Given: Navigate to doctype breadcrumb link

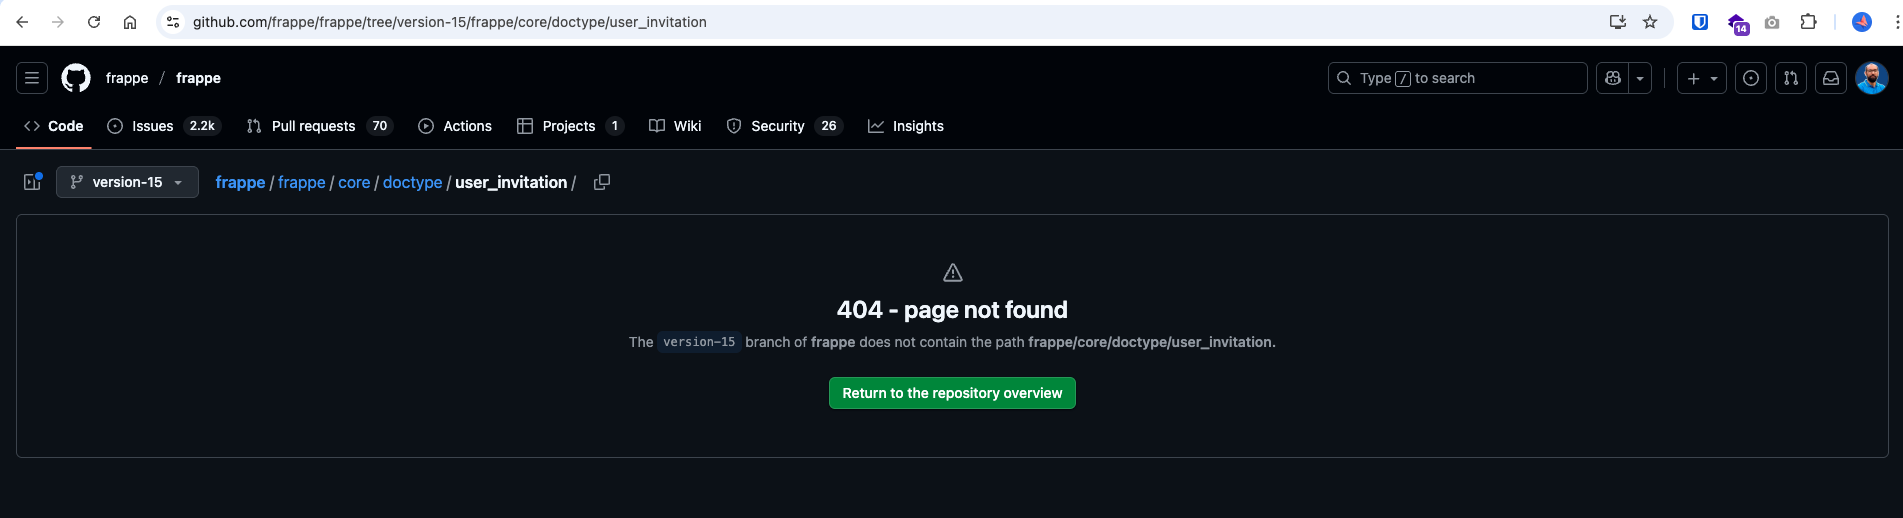Looking at the screenshot, I should pos(412,182).
